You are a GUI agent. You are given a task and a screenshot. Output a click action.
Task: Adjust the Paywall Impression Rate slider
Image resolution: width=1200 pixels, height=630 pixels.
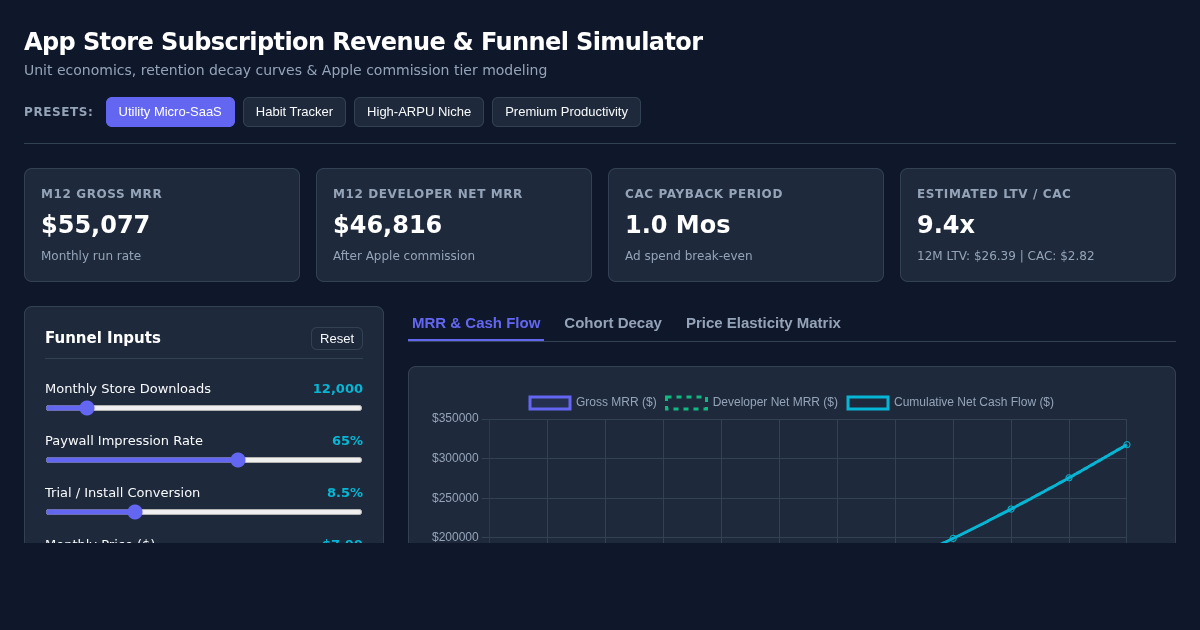tap(204, 460)
